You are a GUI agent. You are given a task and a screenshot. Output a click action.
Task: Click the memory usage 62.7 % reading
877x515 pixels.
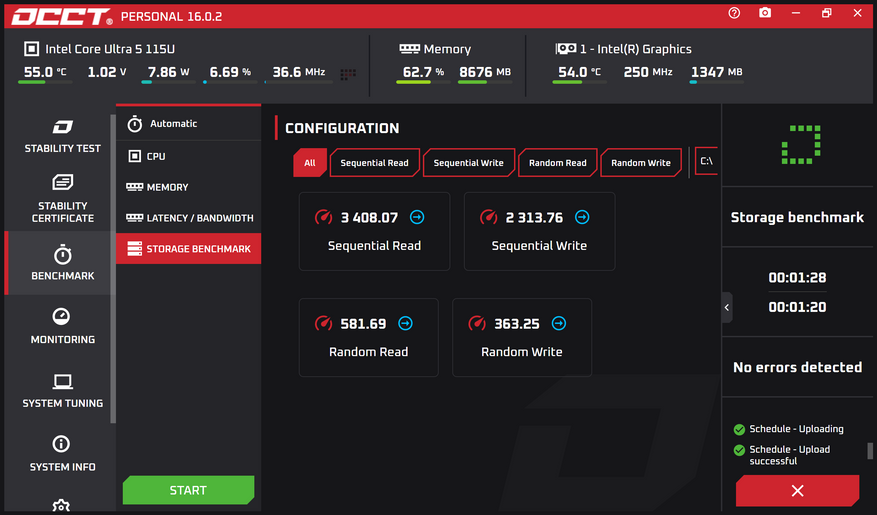(423, 72)
